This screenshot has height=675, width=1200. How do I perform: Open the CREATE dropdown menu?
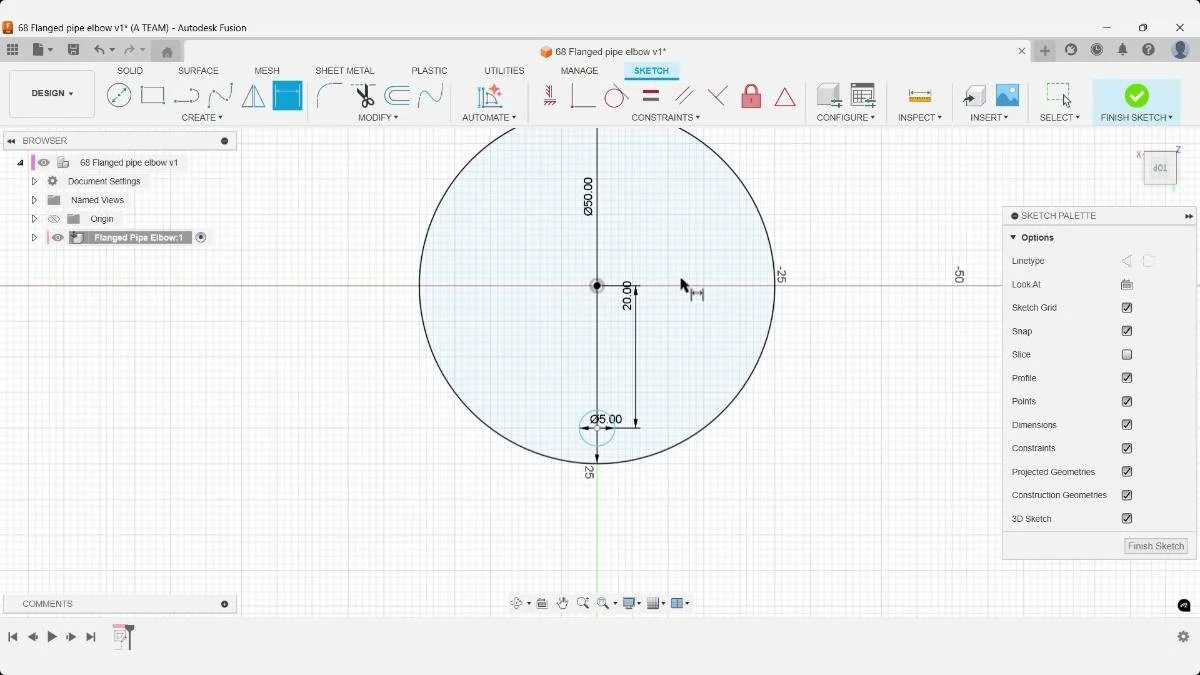[x=202, y=118]
